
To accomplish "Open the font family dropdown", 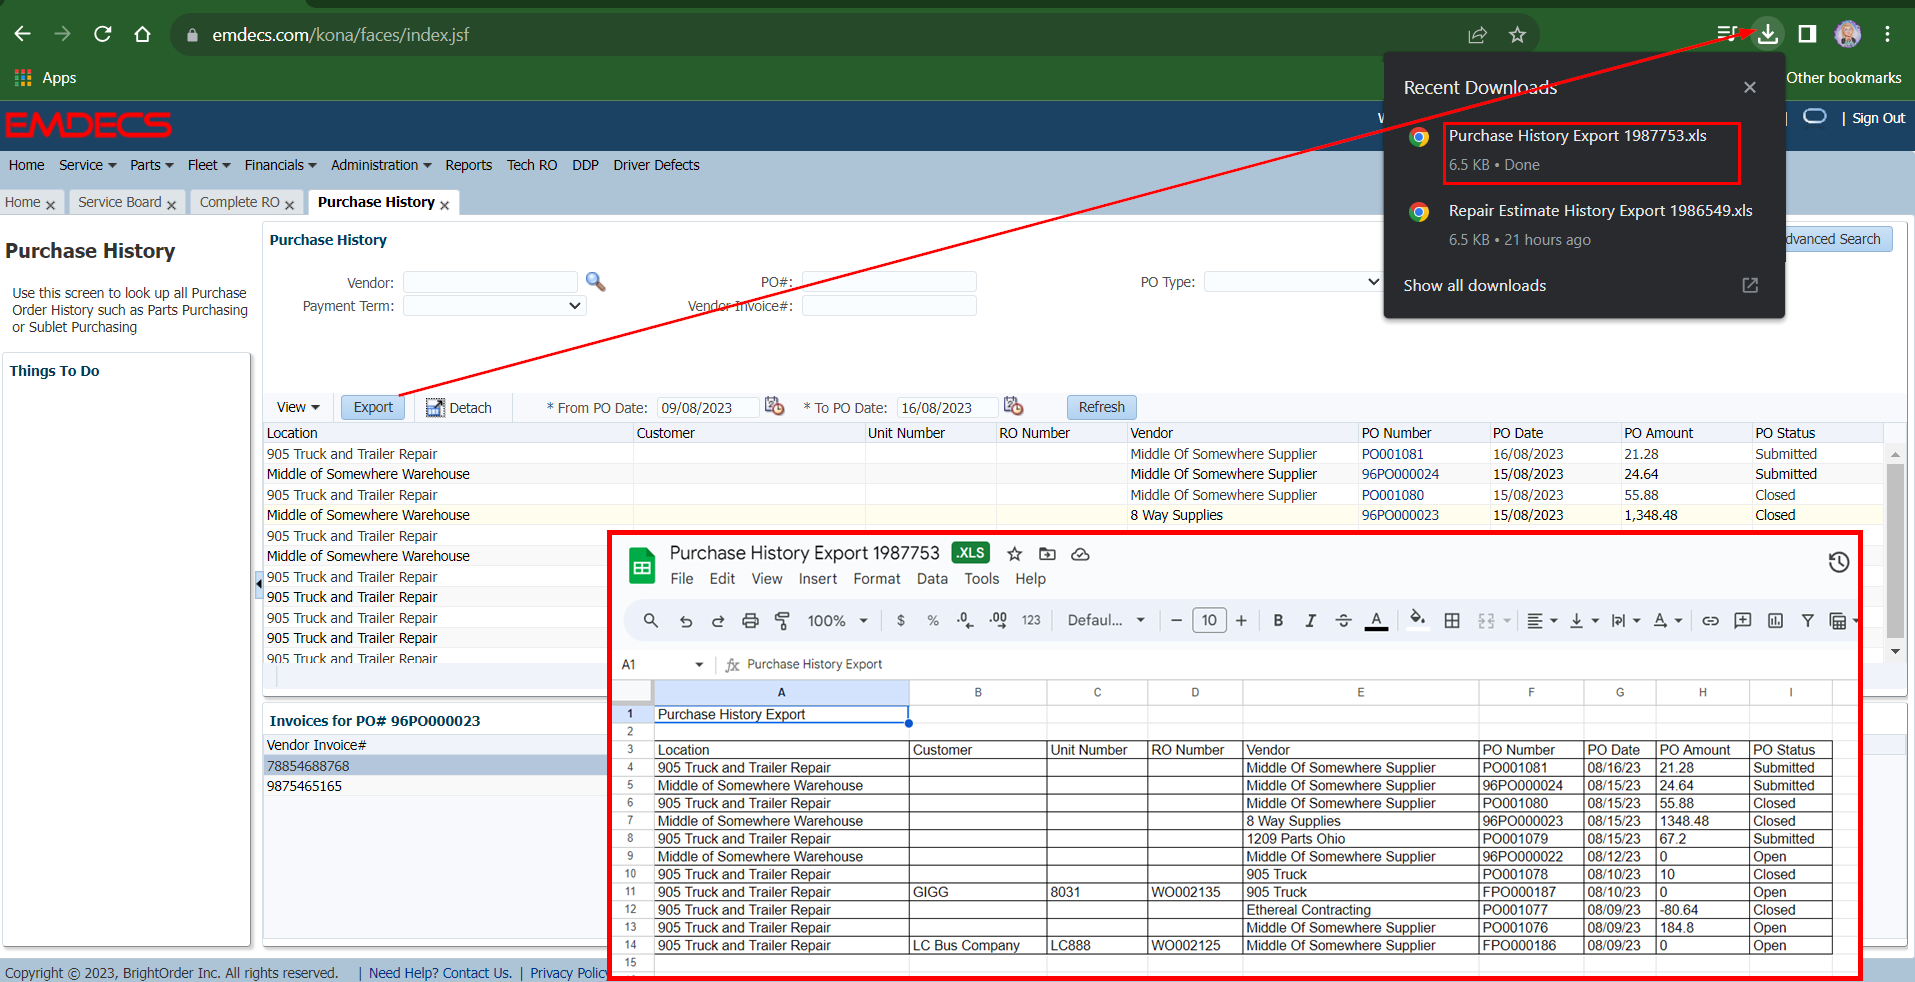I will click(1105, 621).
